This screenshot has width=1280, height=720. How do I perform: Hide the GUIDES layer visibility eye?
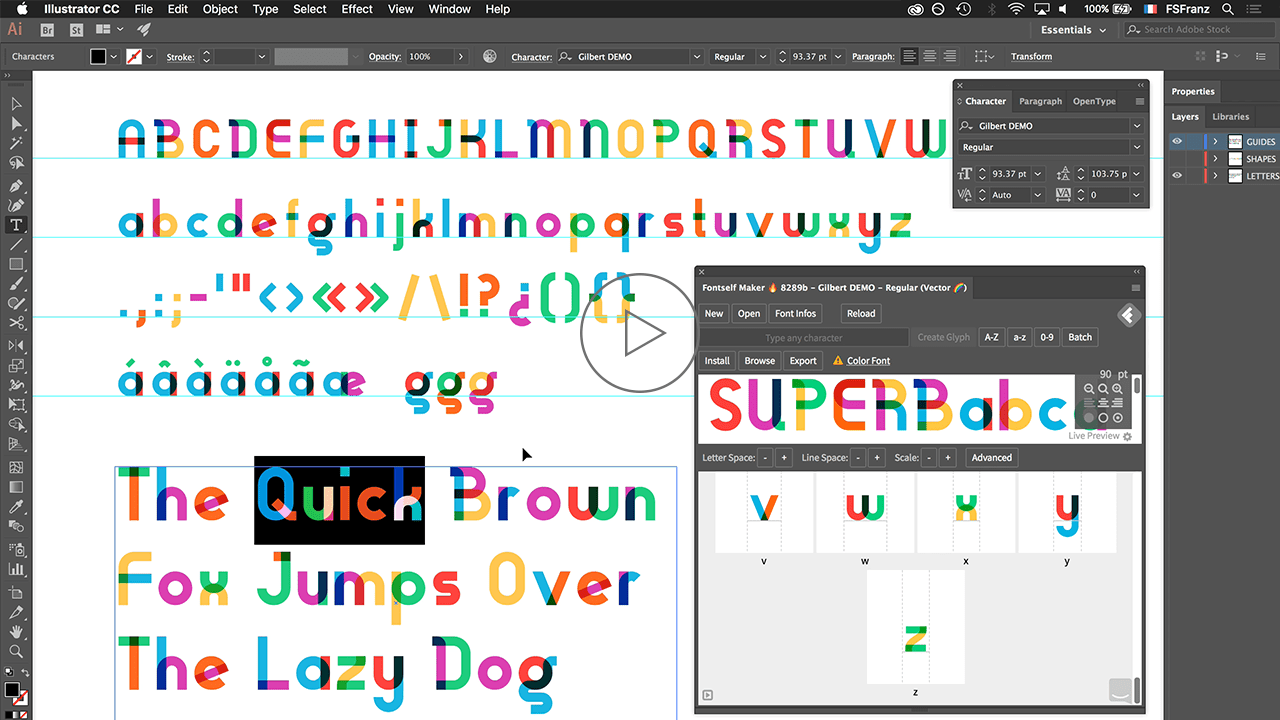1176,141
